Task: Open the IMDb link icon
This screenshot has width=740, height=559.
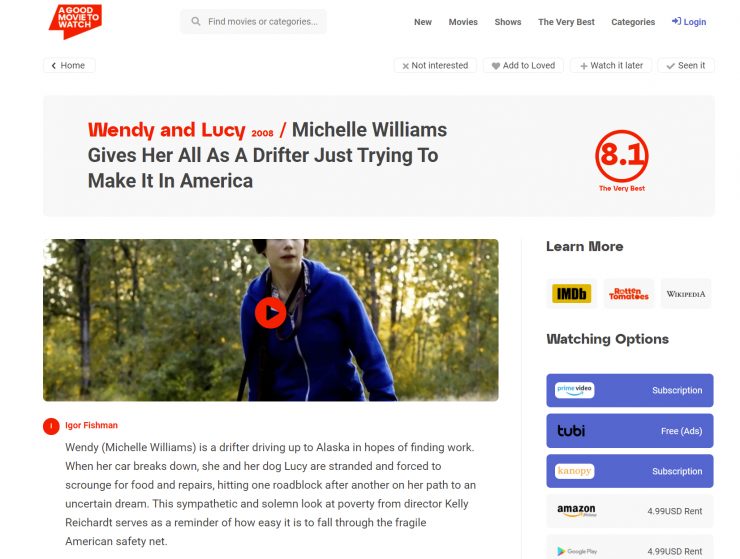Action: [x=572, y=294]
